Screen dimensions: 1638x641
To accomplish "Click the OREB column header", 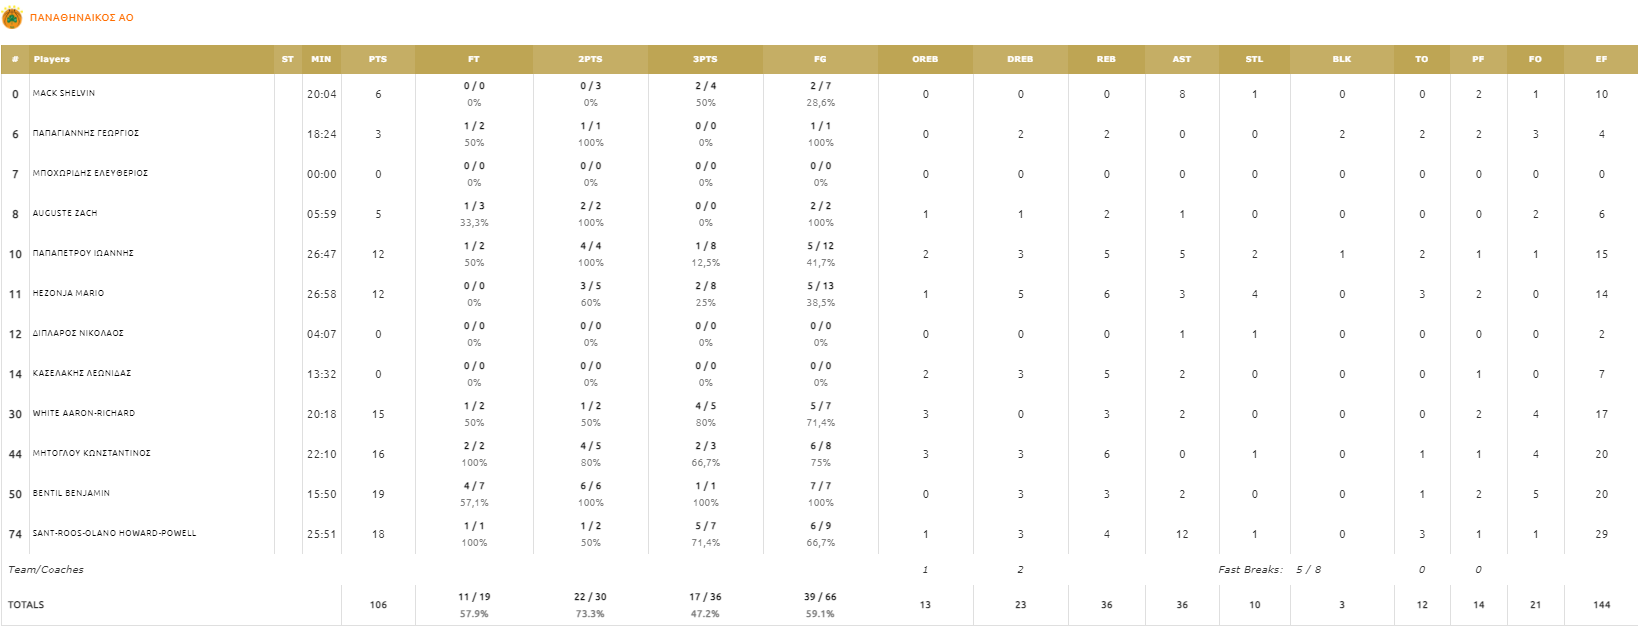I will coord(925,59).
